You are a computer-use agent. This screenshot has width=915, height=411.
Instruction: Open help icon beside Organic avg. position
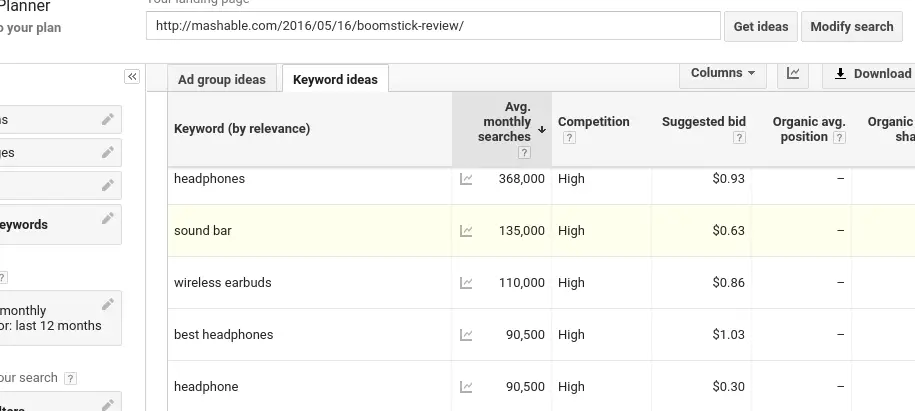point(839,137)
